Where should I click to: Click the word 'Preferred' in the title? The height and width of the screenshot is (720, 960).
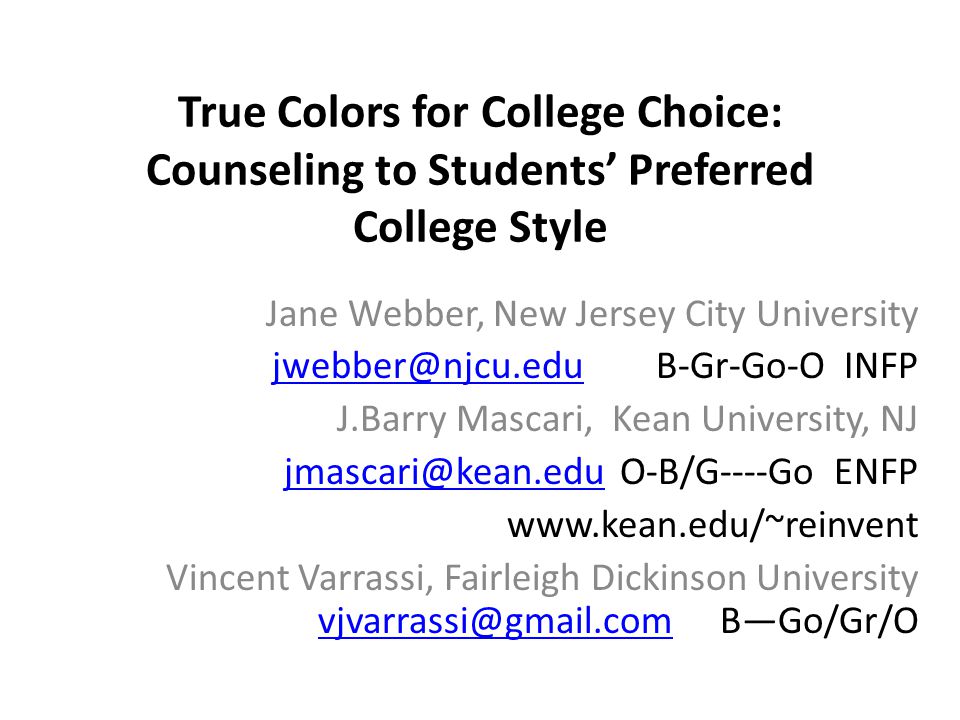coord(721,170)
